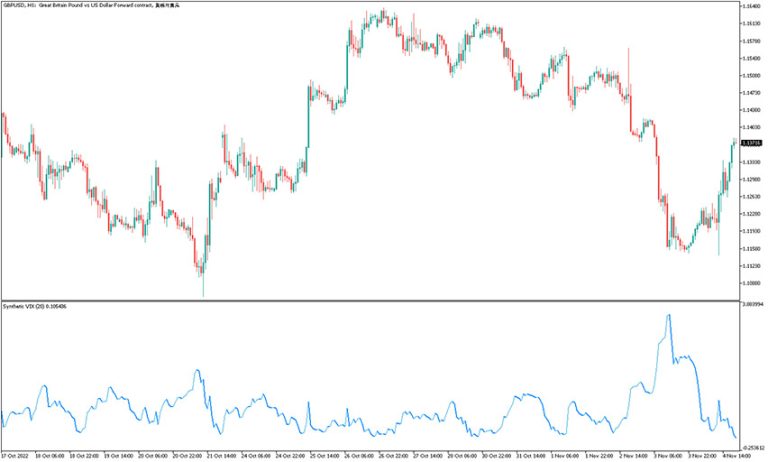Click the 21 Oct 14:00 time label
The width and height of the screenshot is (768, 462).
point(222,456)
